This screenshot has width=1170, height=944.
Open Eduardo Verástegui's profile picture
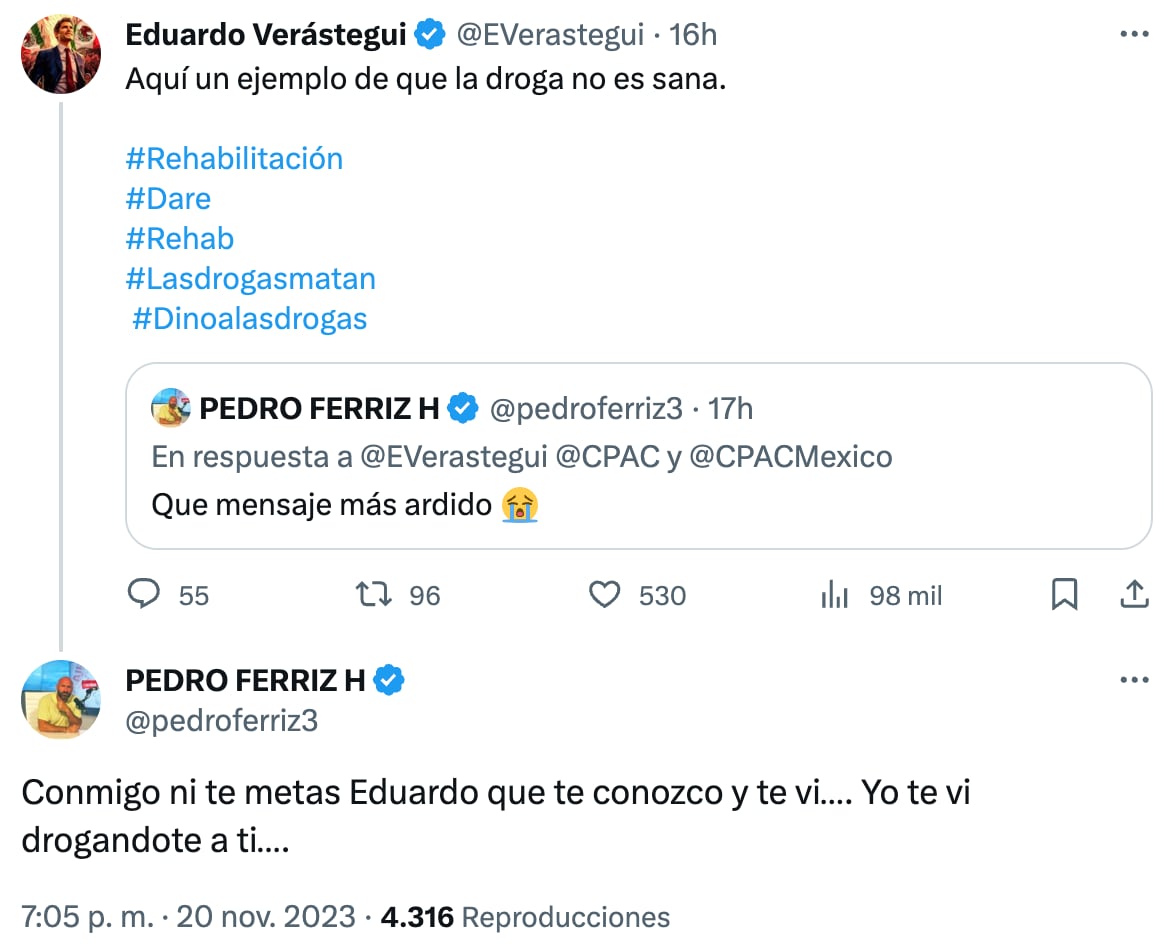pos(61,54)
